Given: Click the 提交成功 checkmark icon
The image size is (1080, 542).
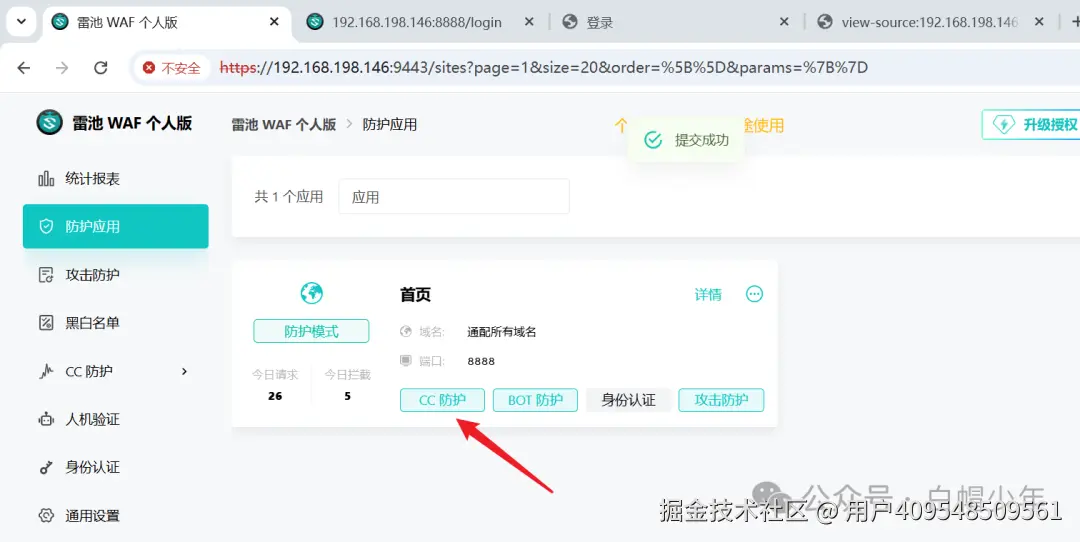Looking at the screenshot, I should (653, 140).
